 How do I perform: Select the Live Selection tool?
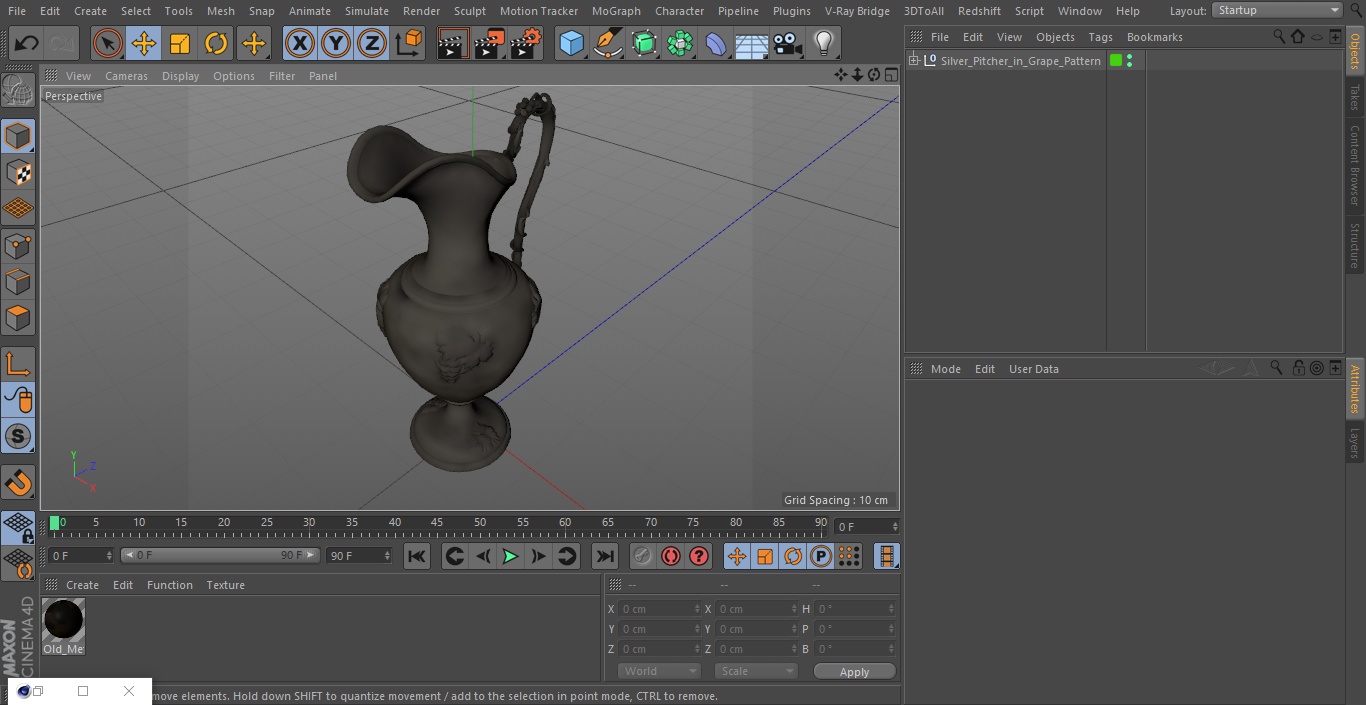click(108, 44)
